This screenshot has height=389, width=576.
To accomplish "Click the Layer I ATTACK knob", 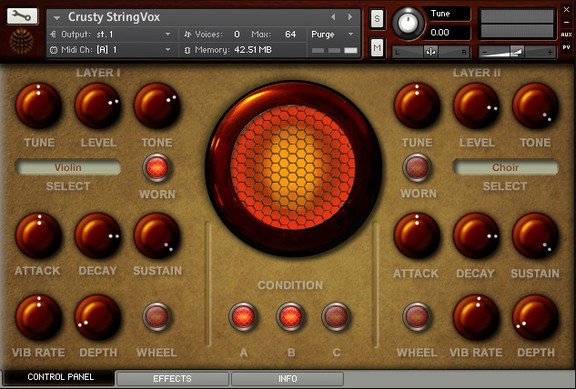I will point(39,236).
